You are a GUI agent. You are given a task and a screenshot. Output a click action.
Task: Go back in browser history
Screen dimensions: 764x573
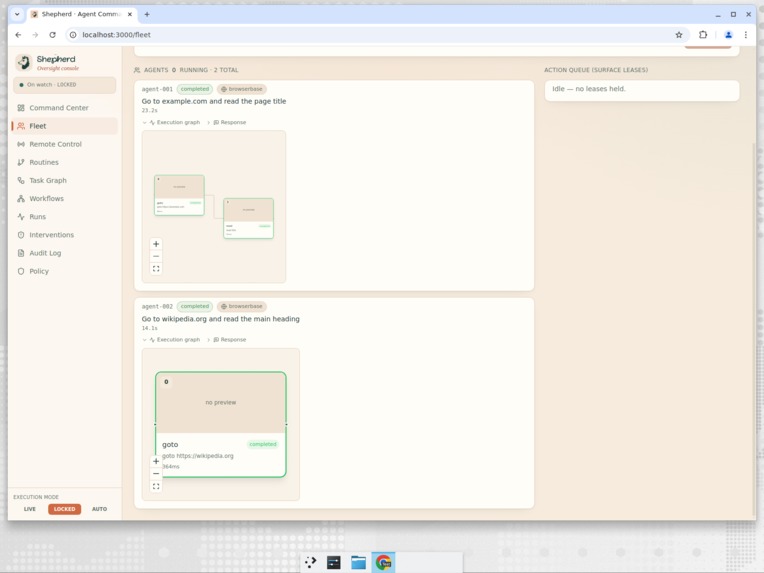tap(18, 35)
